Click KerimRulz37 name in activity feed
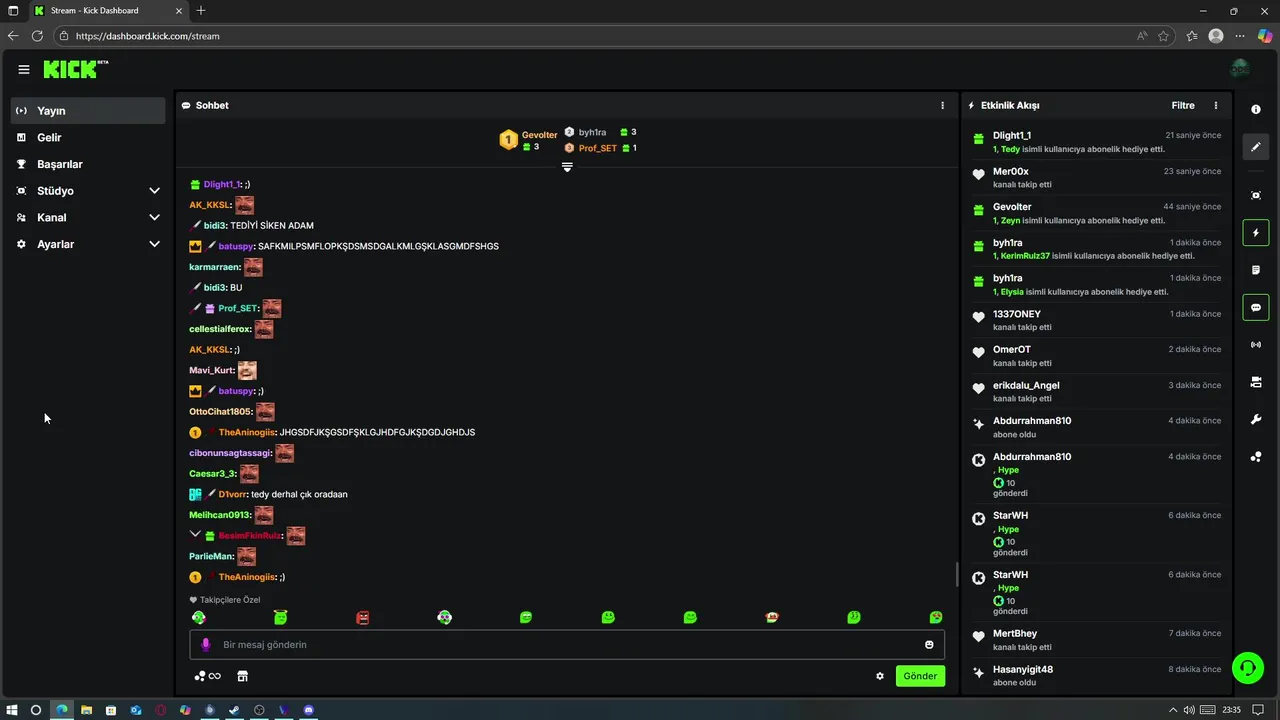1280x720 pixels. point(1025,256)
